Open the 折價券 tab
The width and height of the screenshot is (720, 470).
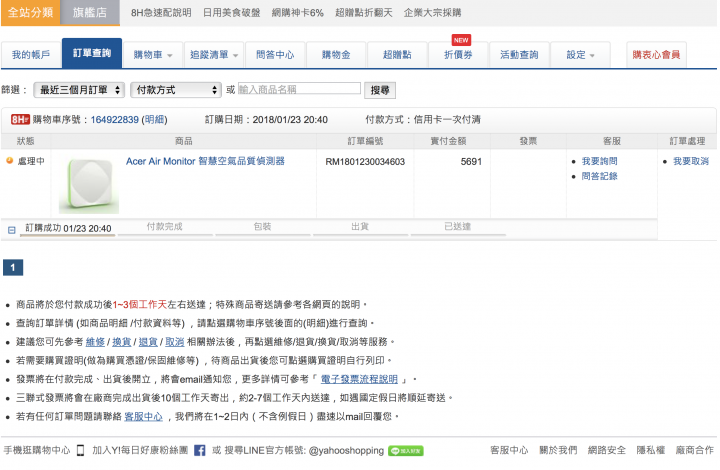pyautogui.click(x=458, y=55)
